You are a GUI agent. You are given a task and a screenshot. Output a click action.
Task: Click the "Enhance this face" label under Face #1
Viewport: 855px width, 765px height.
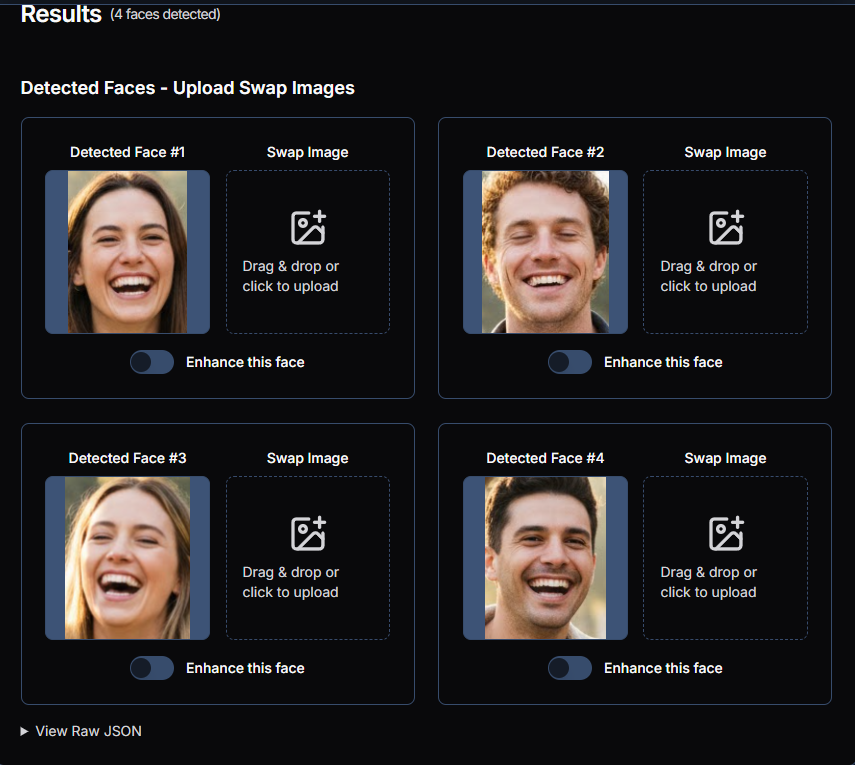245,362
